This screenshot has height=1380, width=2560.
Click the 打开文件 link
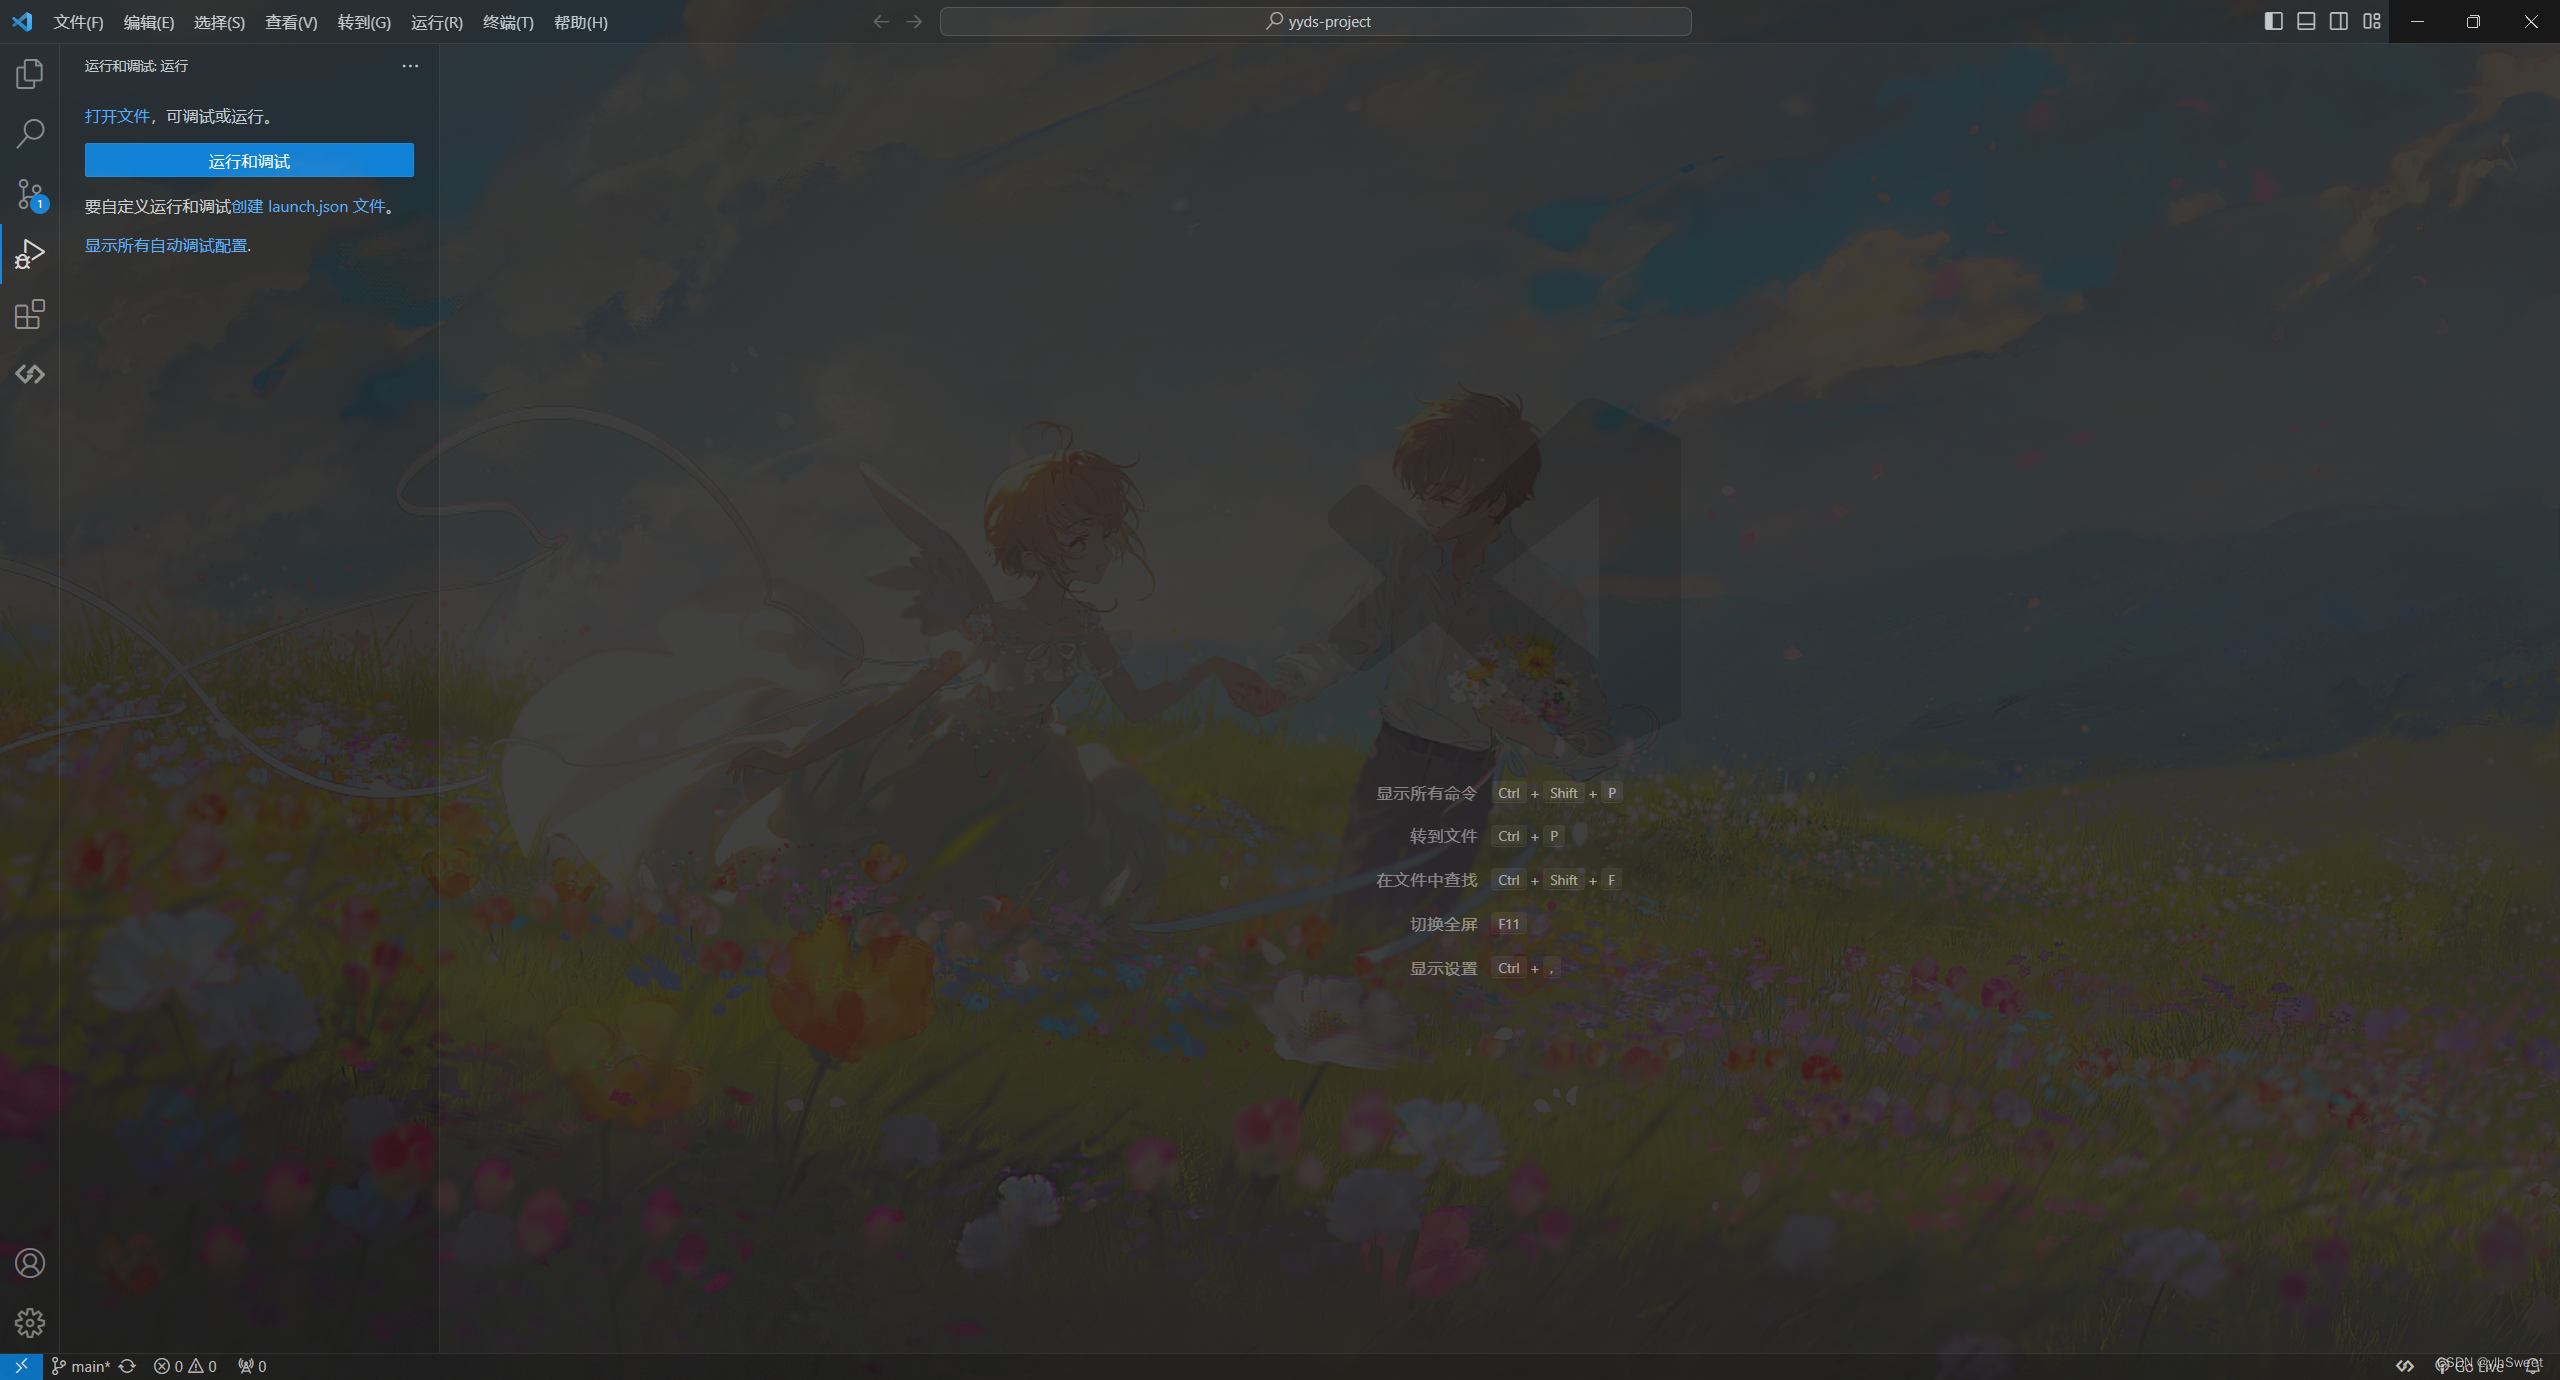[x=117, y=116]
